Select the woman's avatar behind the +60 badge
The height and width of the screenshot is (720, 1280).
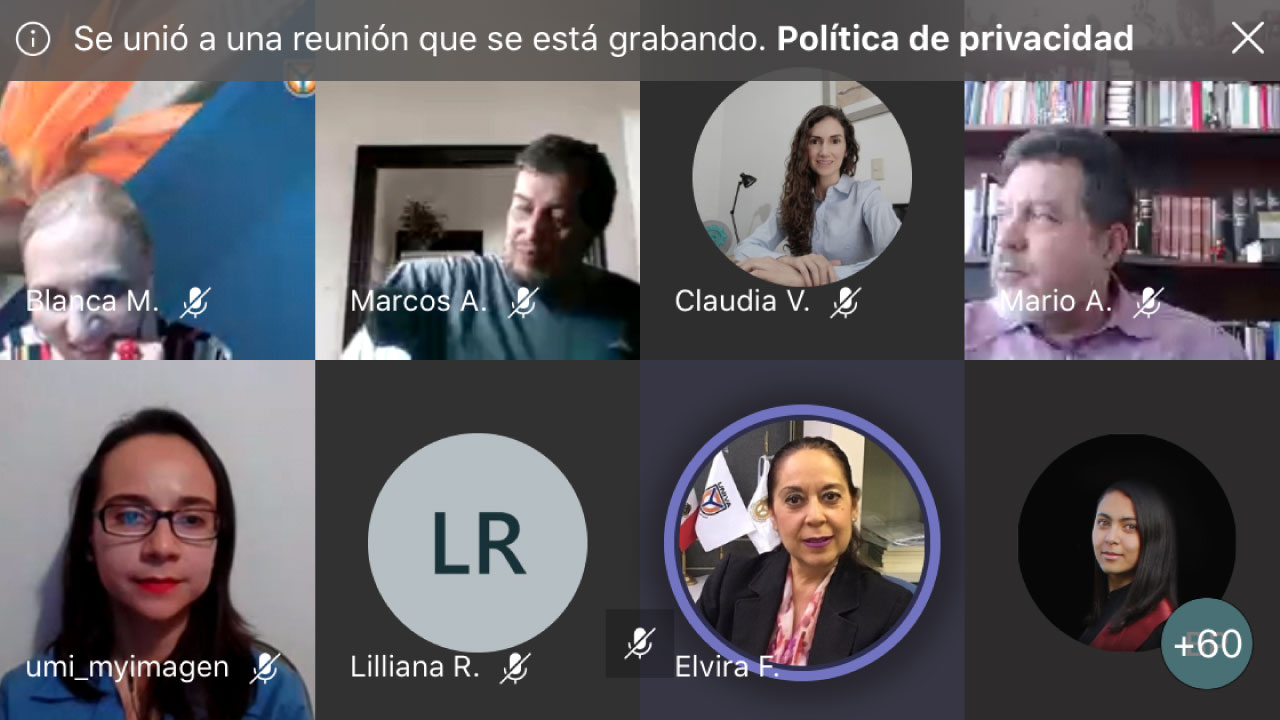[x=1127, y=543]
